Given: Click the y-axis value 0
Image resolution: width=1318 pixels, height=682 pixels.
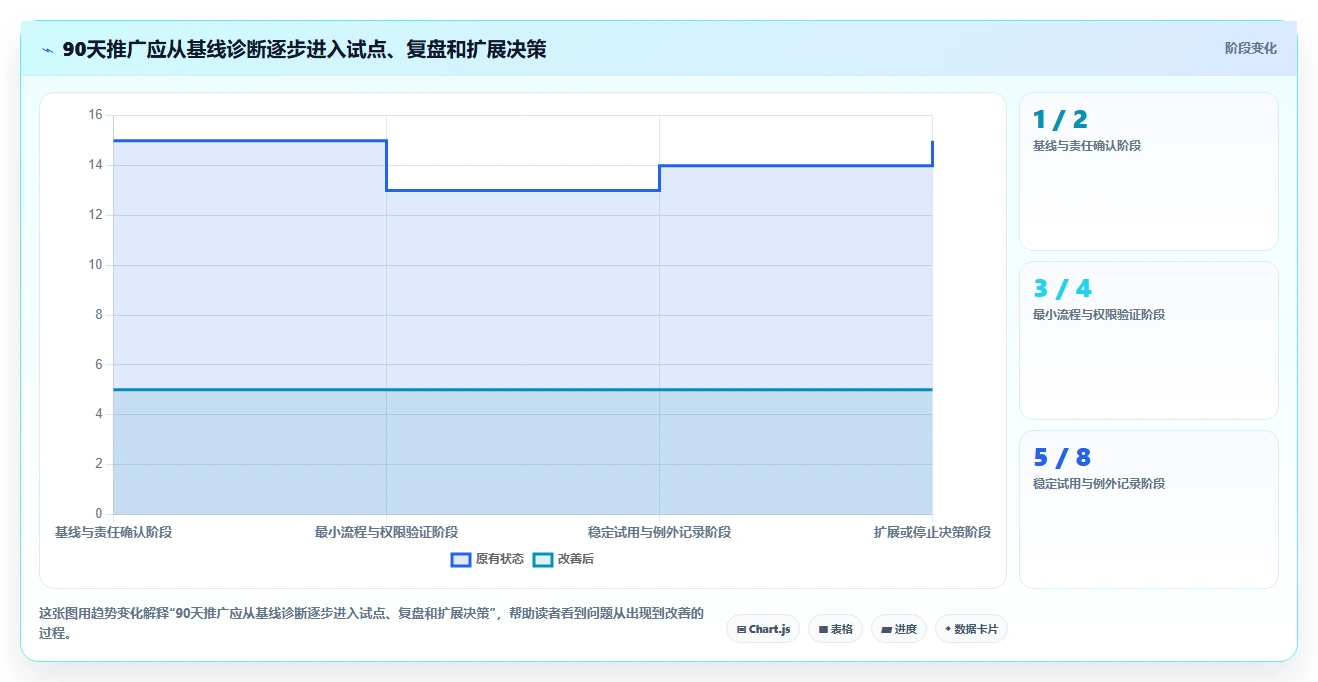Looking at the screenshot, I should [x=99, y=514].
